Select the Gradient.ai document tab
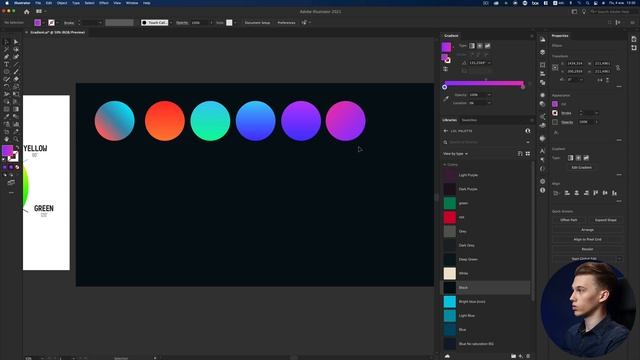 pos(58,32)
